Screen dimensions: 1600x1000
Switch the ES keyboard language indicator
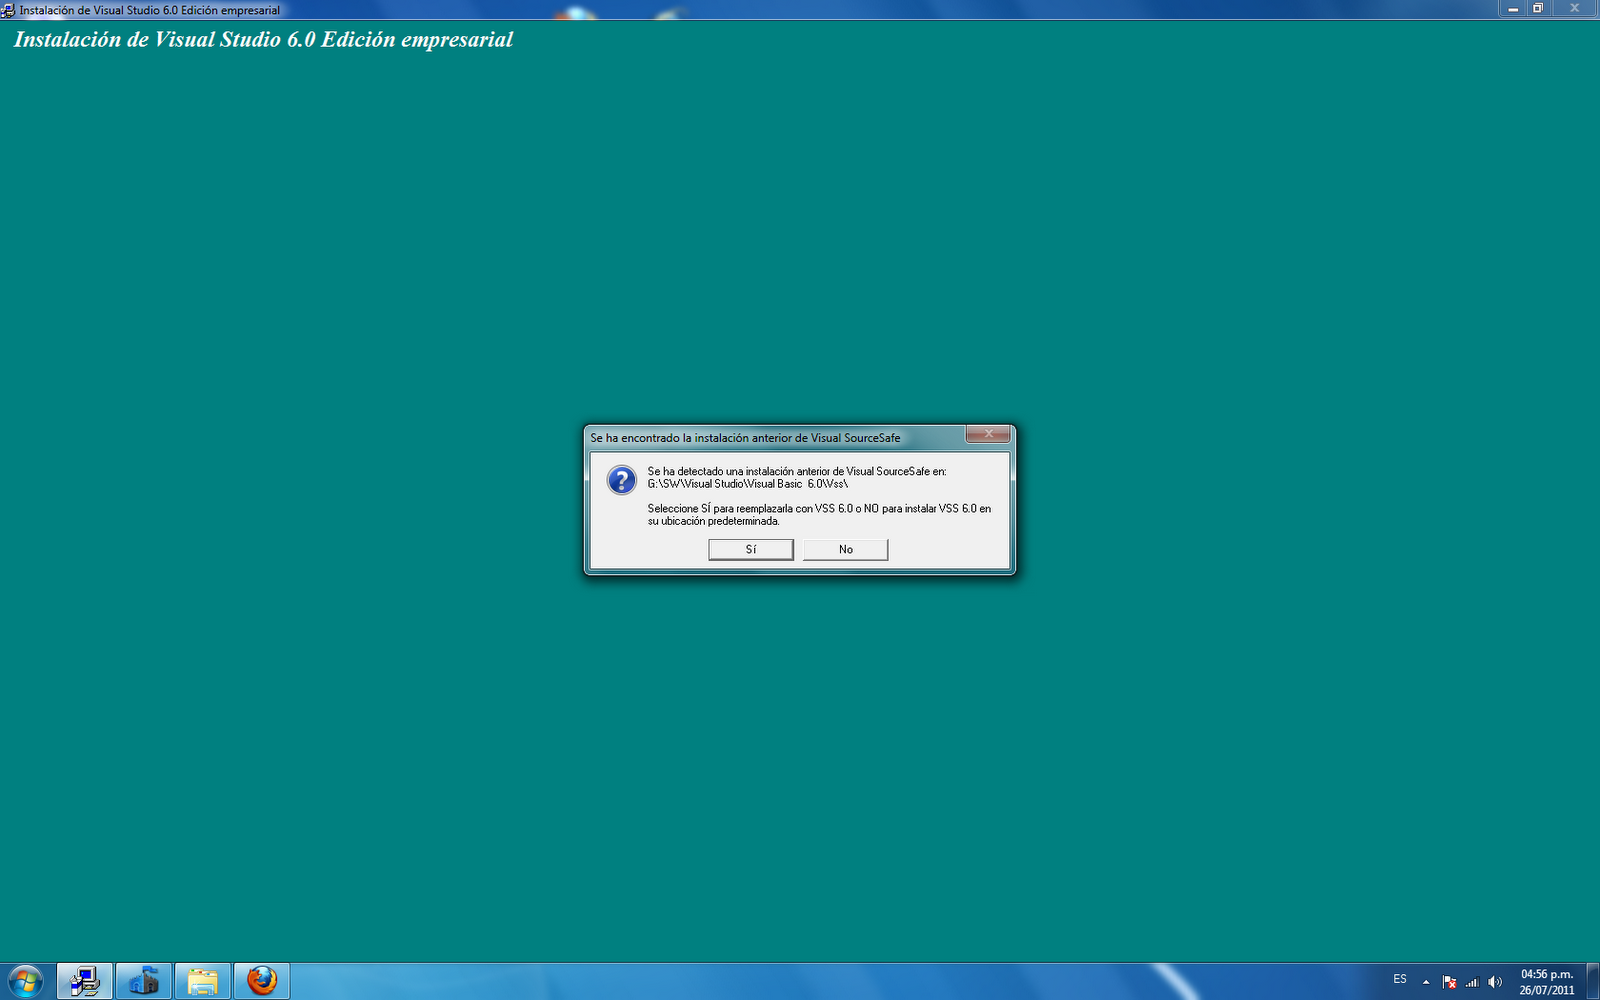tap(1398, 981)
